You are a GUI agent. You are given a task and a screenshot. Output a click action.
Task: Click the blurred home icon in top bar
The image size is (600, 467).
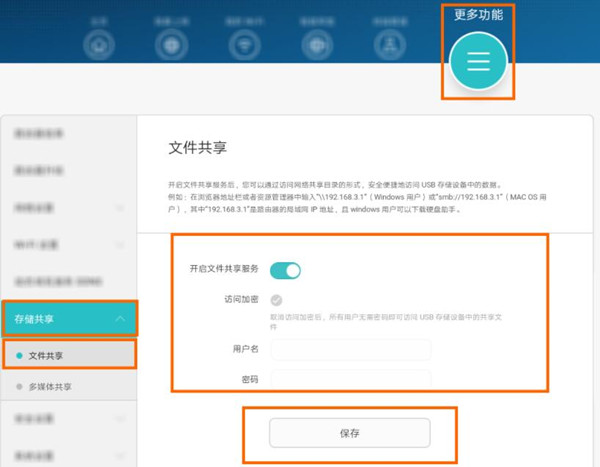coord(99,45)
